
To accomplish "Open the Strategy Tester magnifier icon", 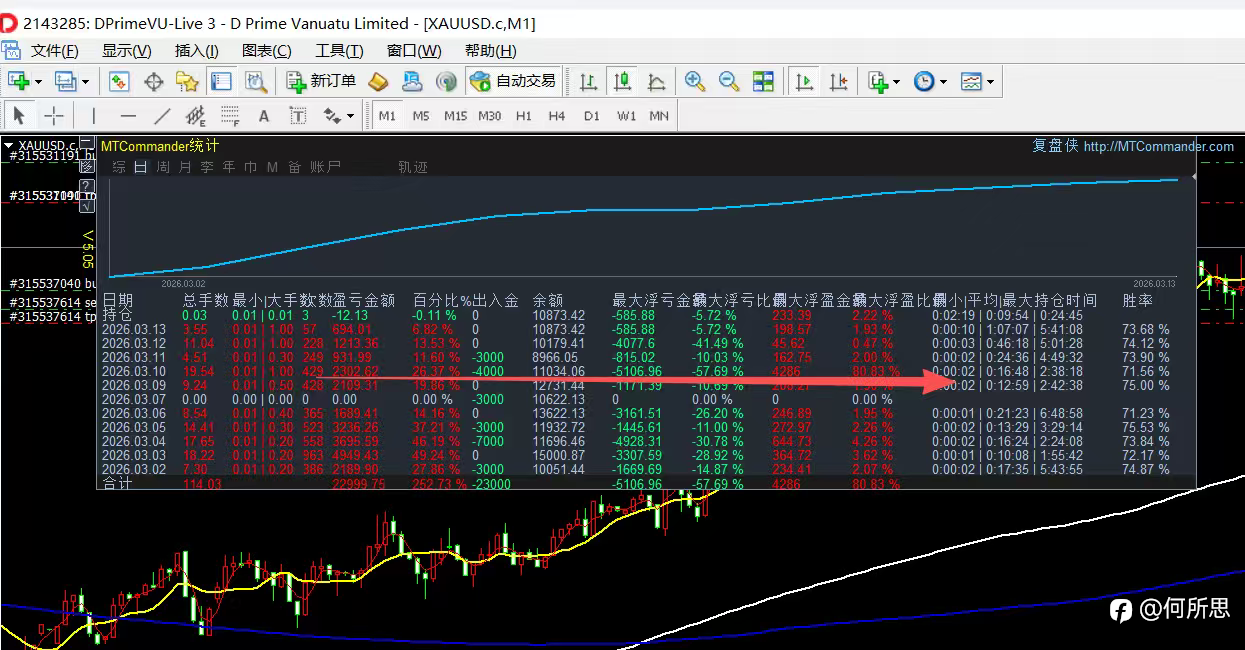I will [x=256, y=81].
